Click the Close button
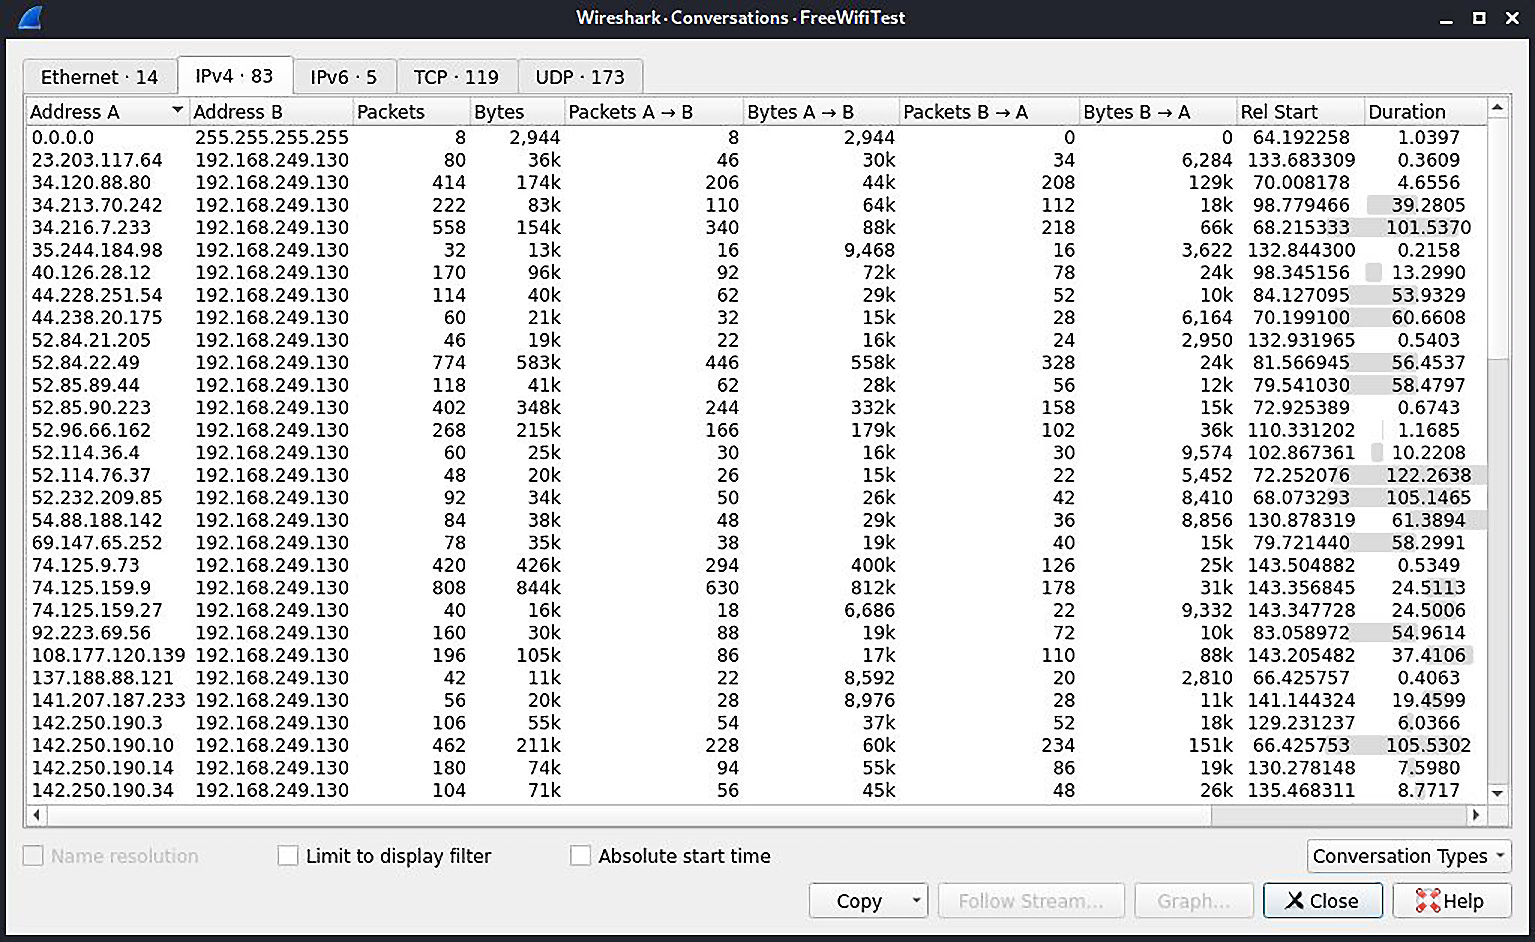Image resolution: width=1535 pixels, height=942 pixels. [x=1322, y=901]
